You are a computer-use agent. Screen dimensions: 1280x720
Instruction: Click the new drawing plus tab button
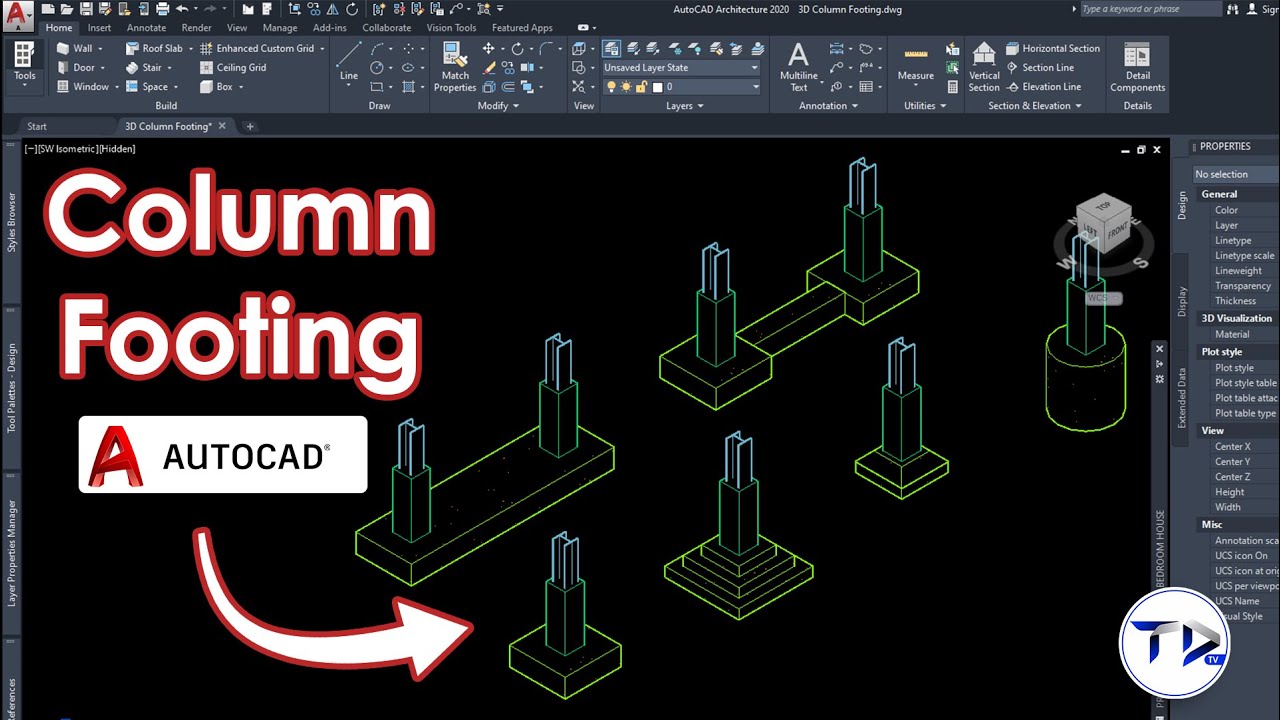click(x=250, y=127)
